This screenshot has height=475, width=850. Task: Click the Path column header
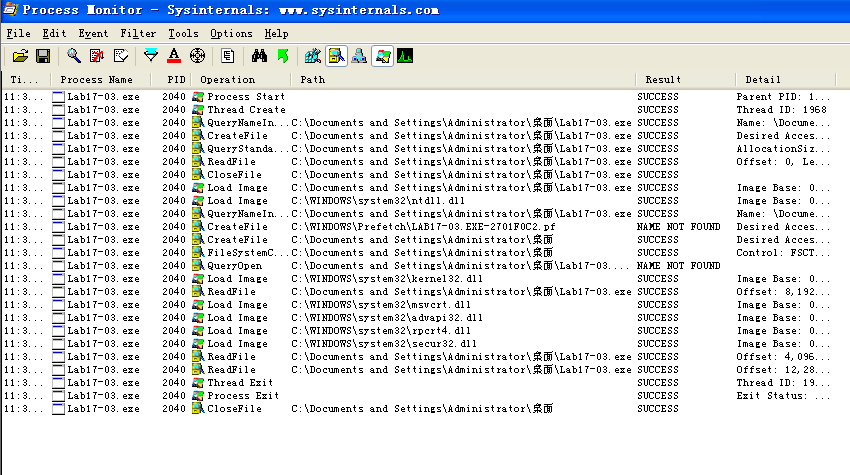463,80
